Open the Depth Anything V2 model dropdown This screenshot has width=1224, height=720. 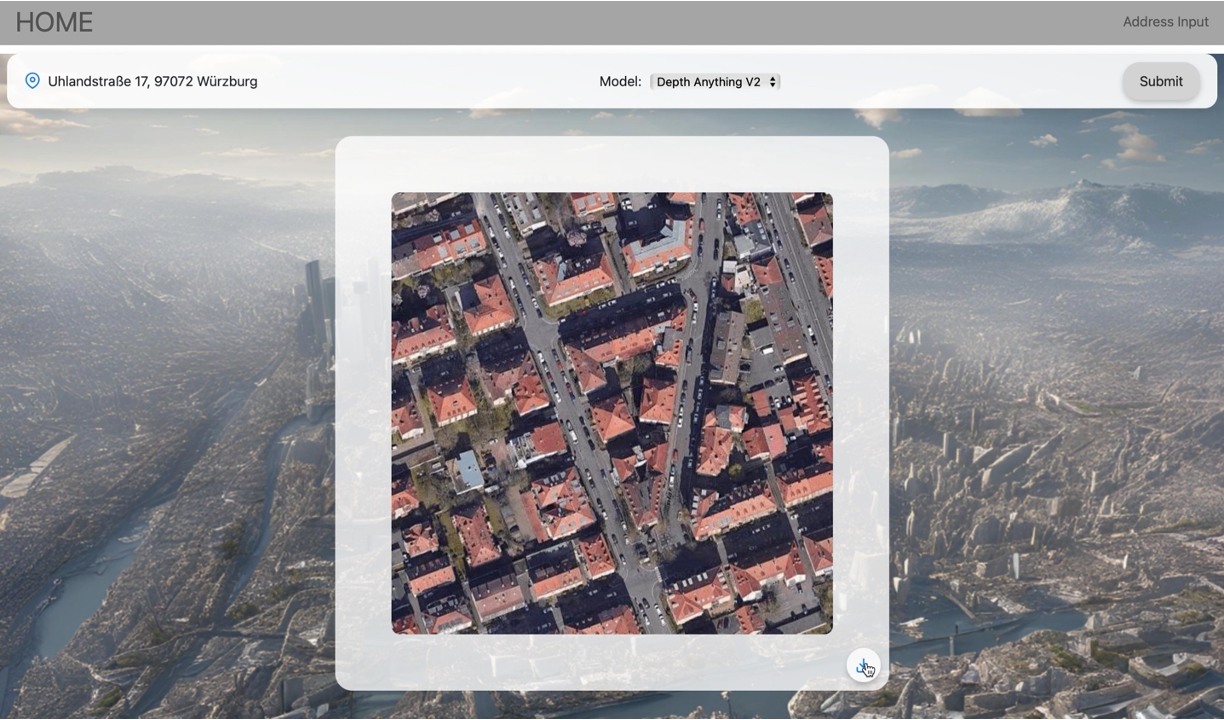pyautogui.click(x=715, y=82)
